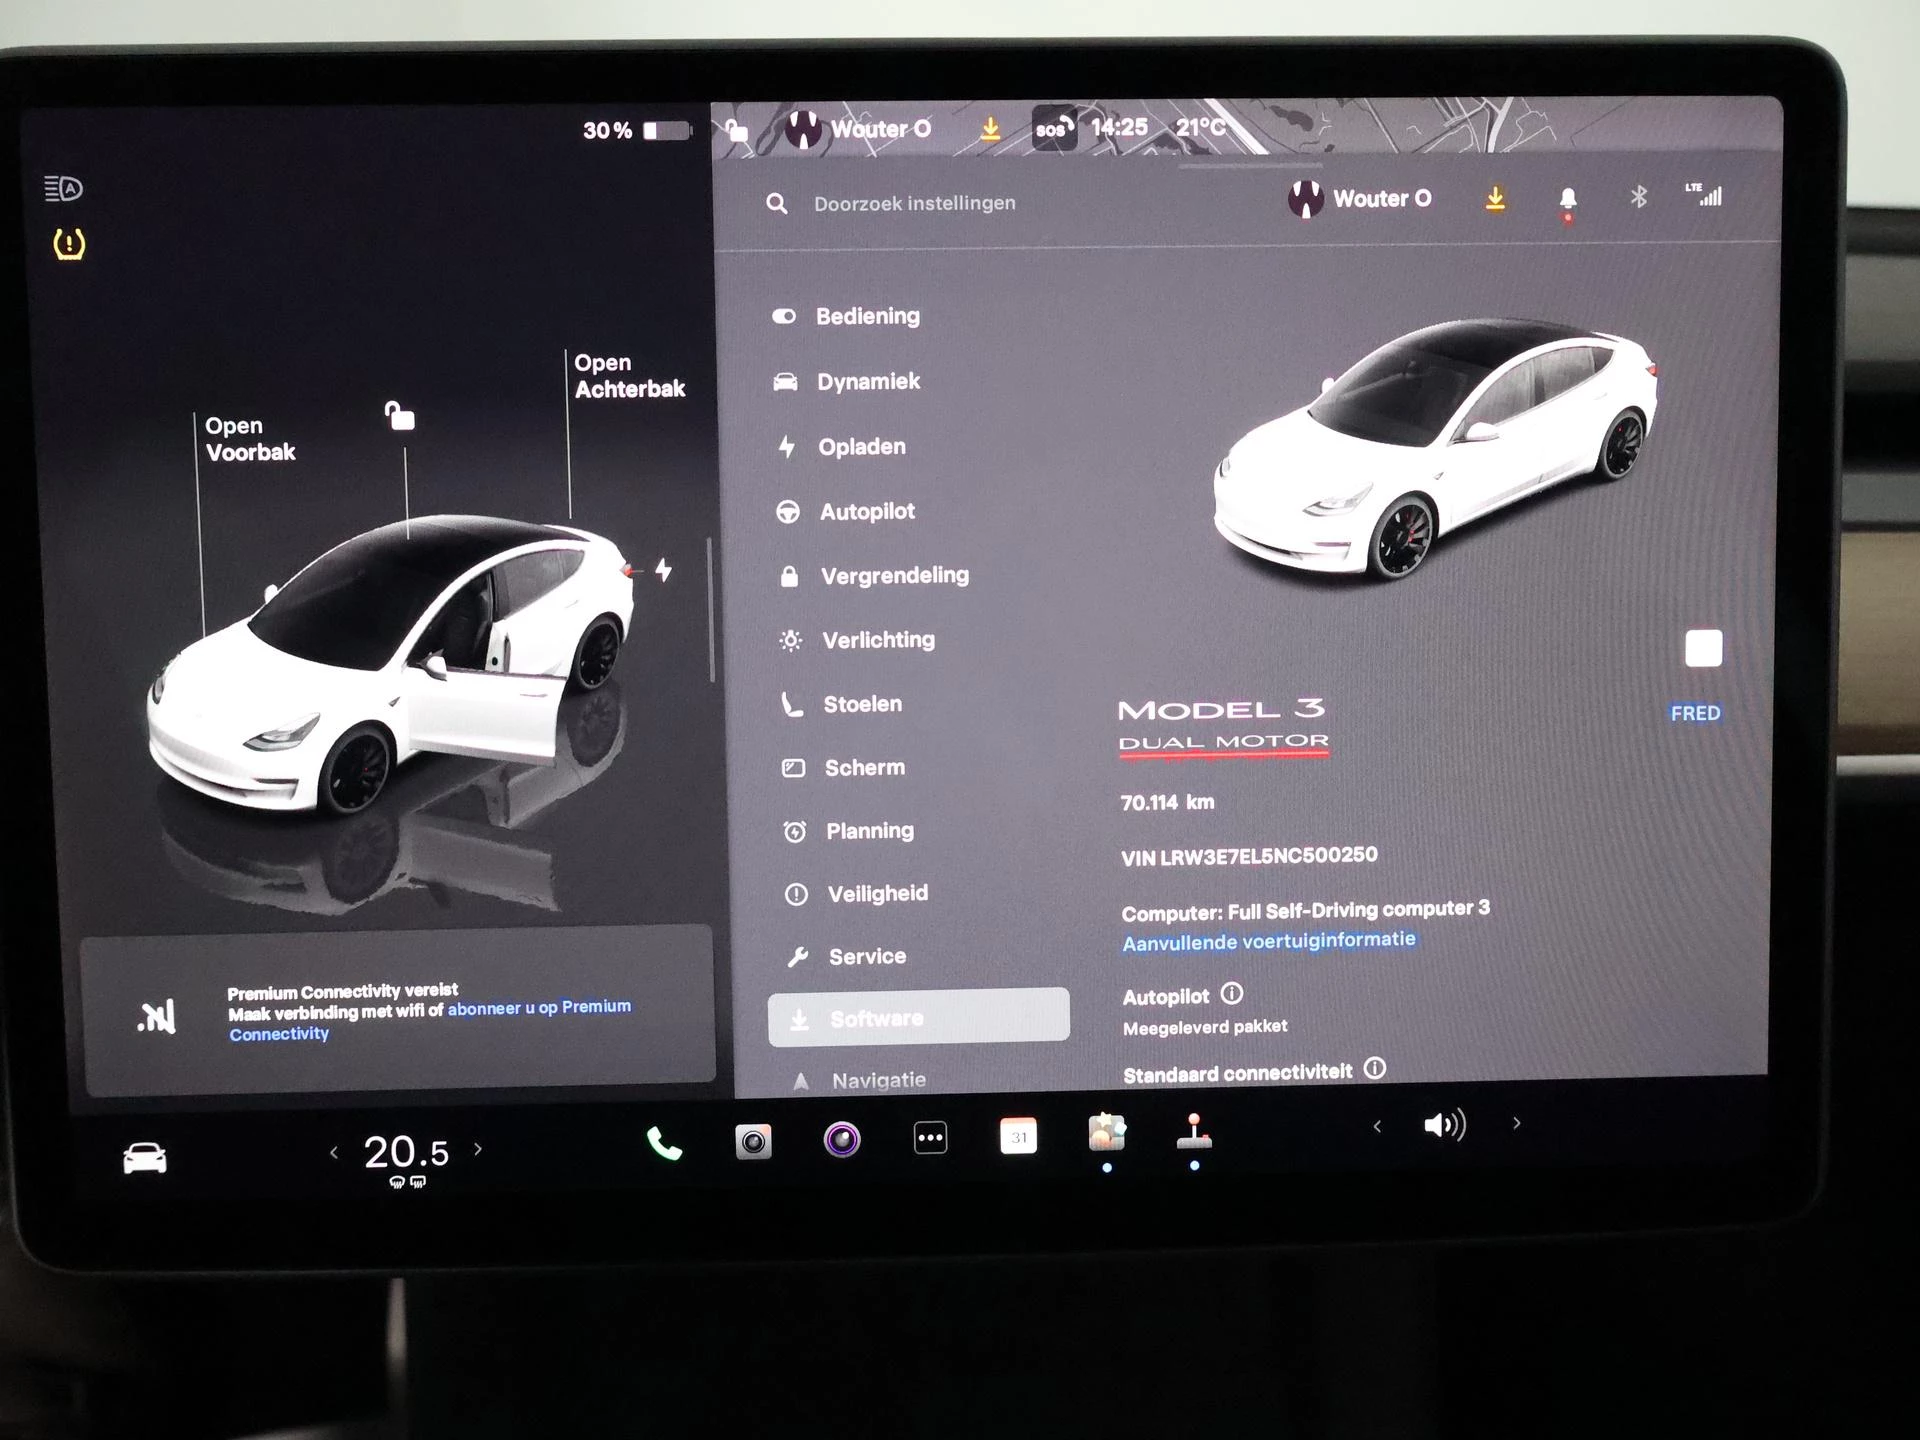
Task: Open the Calendar app
Action: (x=1018, y=1137)
